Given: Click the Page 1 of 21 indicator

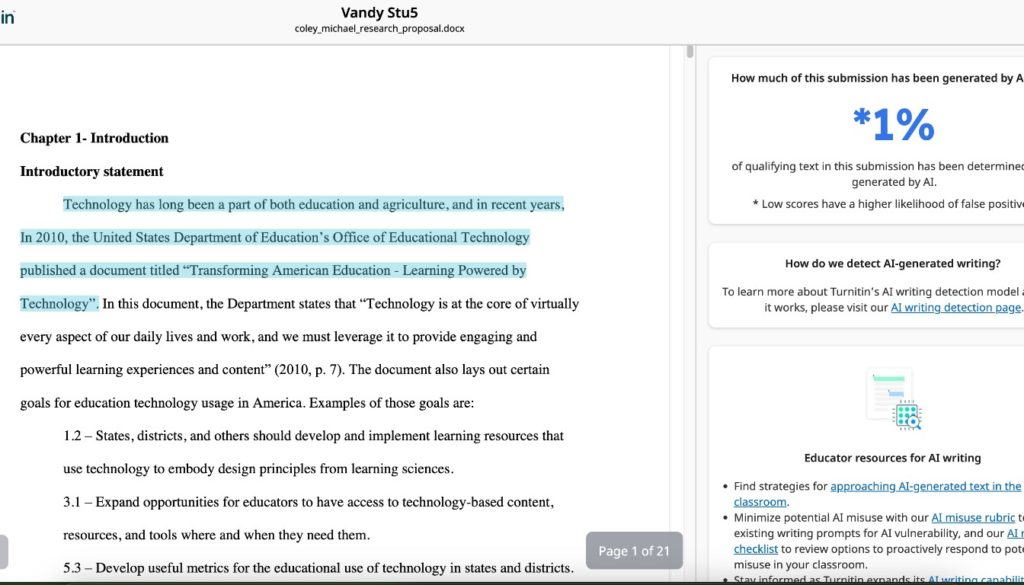Looking at the screenshot, I should coord(634,550).
